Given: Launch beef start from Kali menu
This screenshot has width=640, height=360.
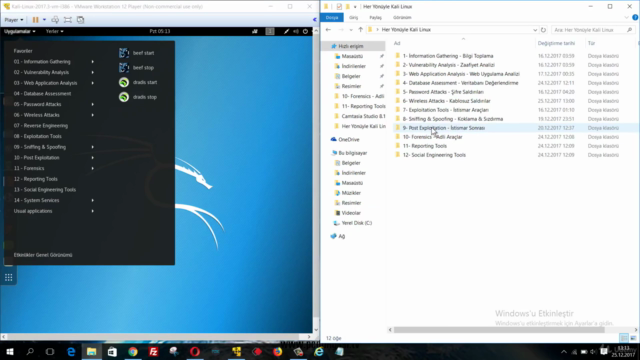Looking at the screenshot, I should coord(137,53).
